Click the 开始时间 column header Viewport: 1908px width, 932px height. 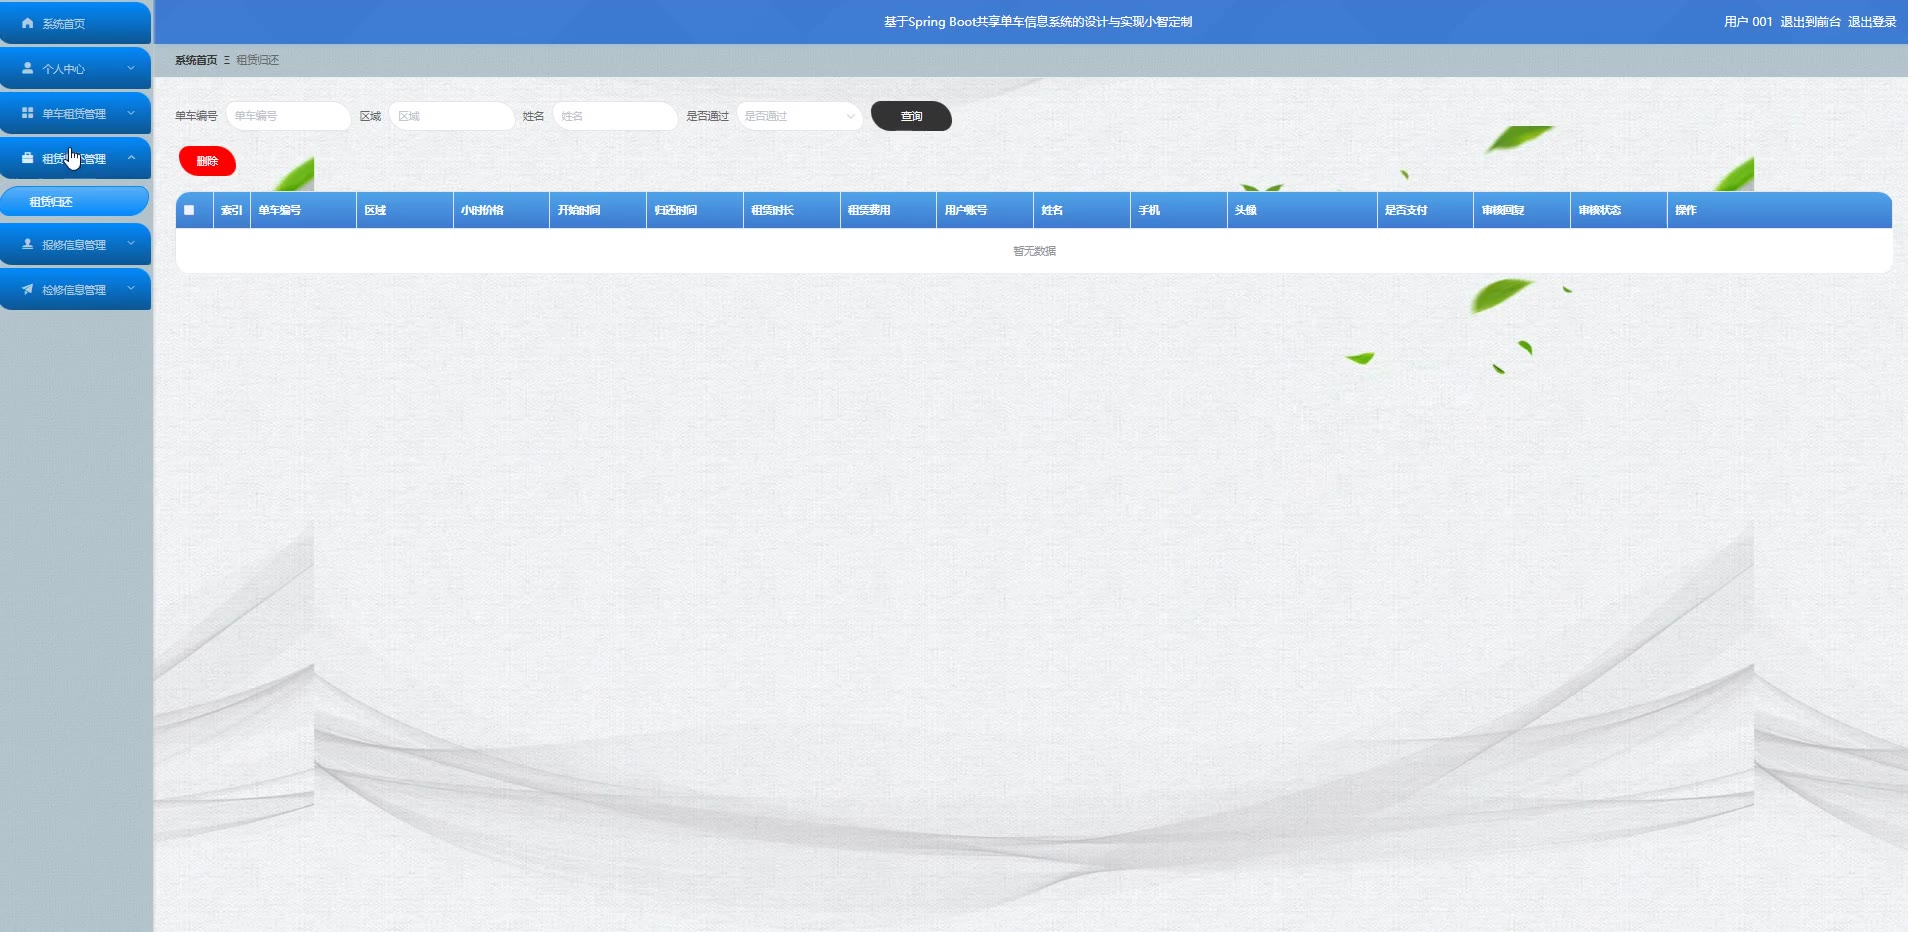click(598, 210)
